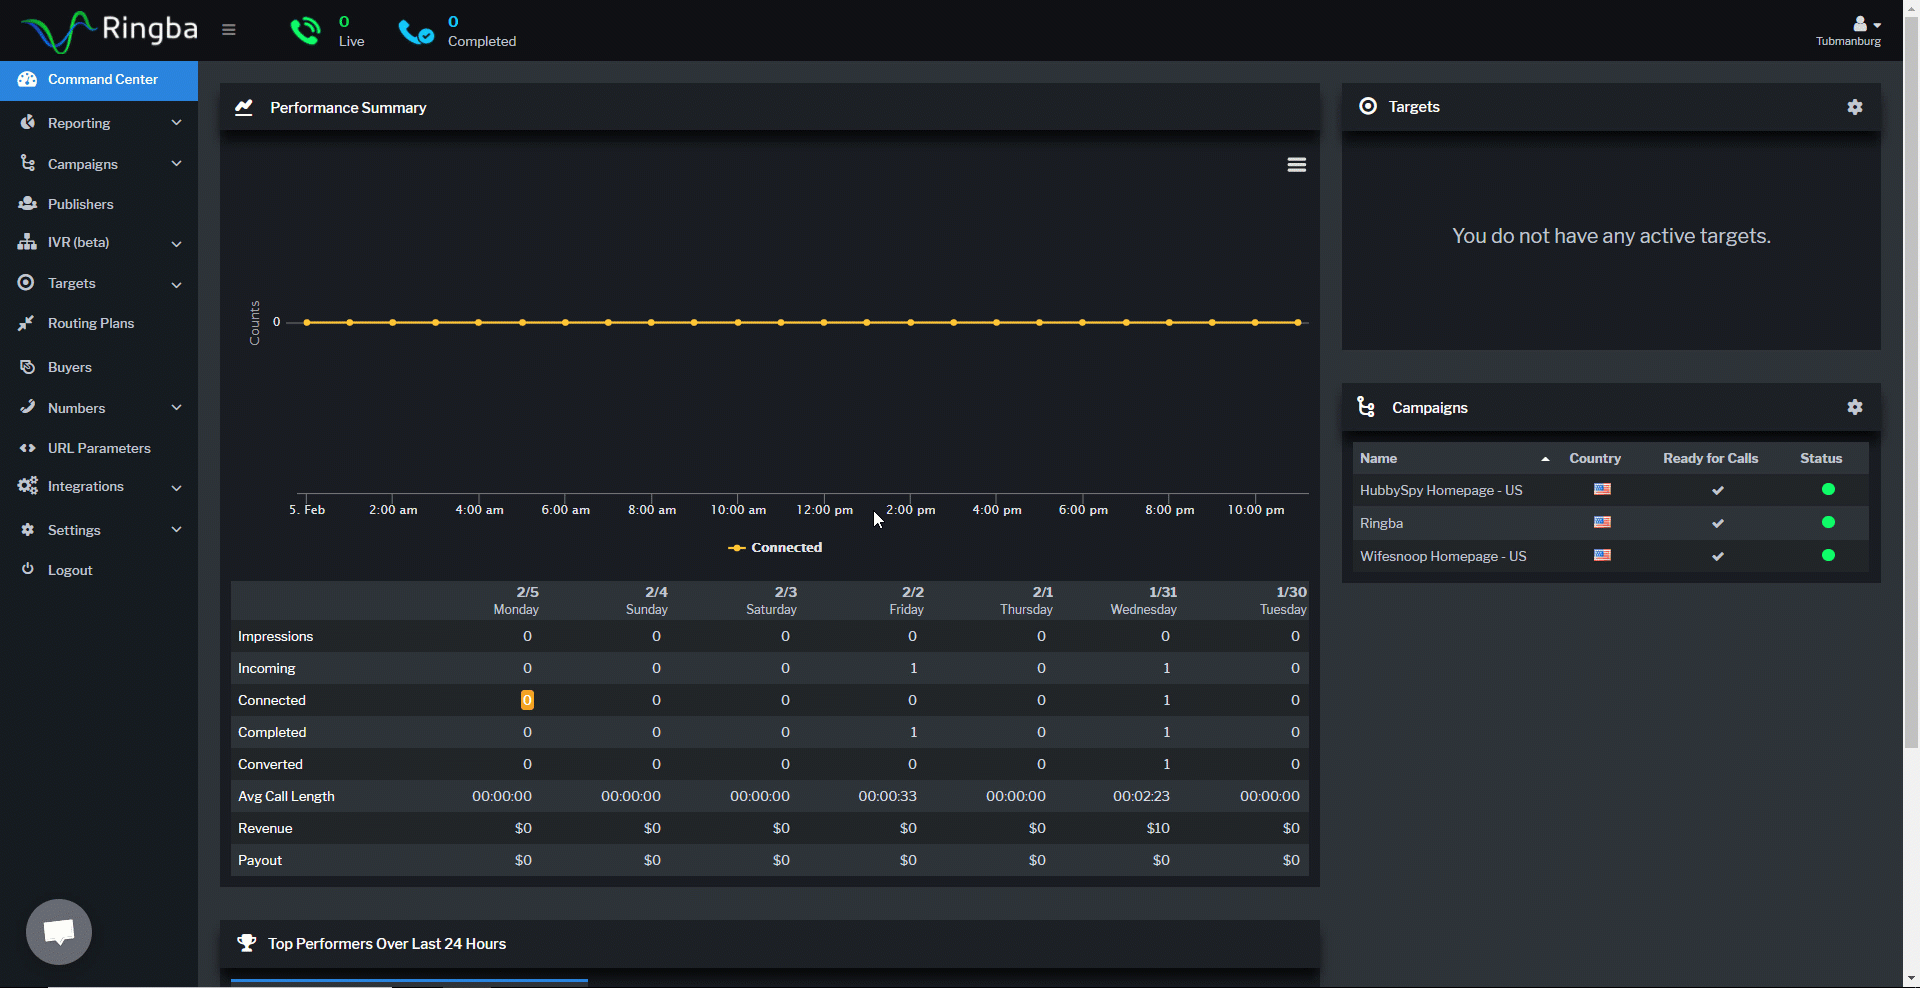Open Campaigns panel settings gear
Viewport: 1920px width, 988px height.
tap(1855, 407)
